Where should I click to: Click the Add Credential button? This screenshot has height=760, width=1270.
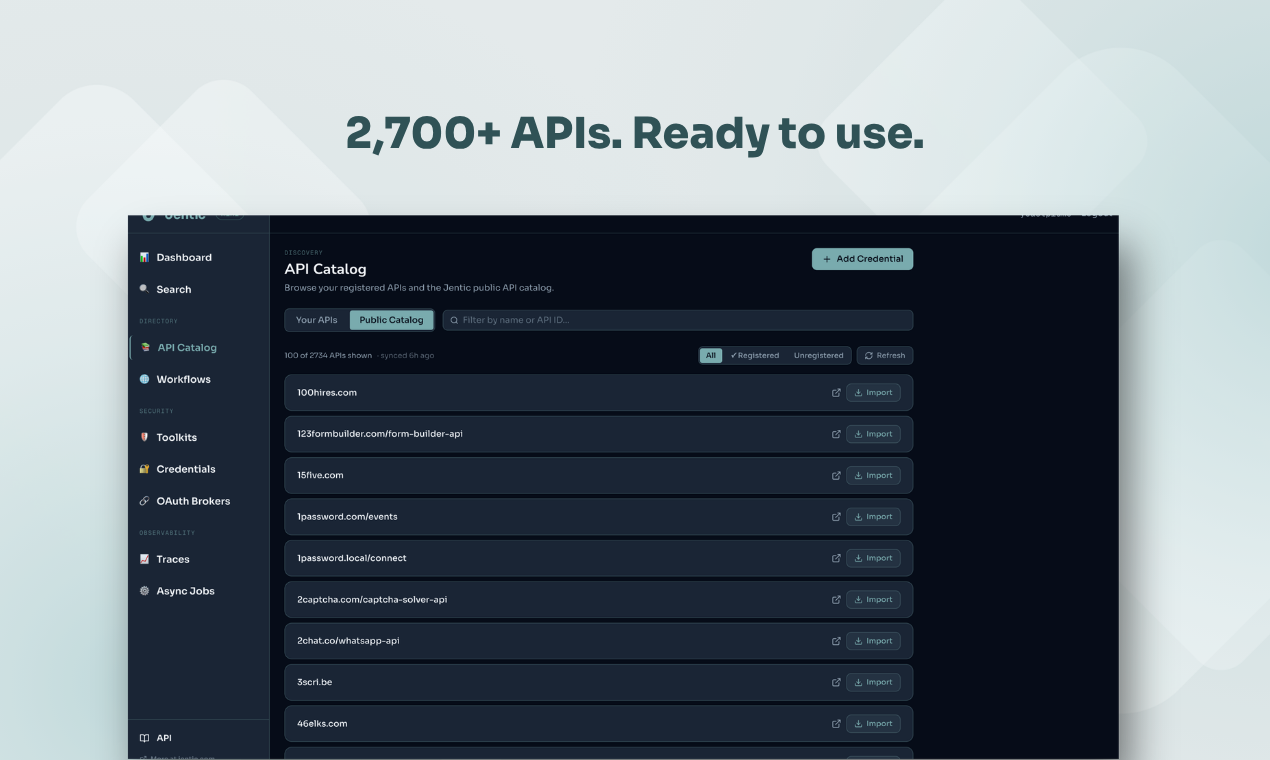point(862,259)
